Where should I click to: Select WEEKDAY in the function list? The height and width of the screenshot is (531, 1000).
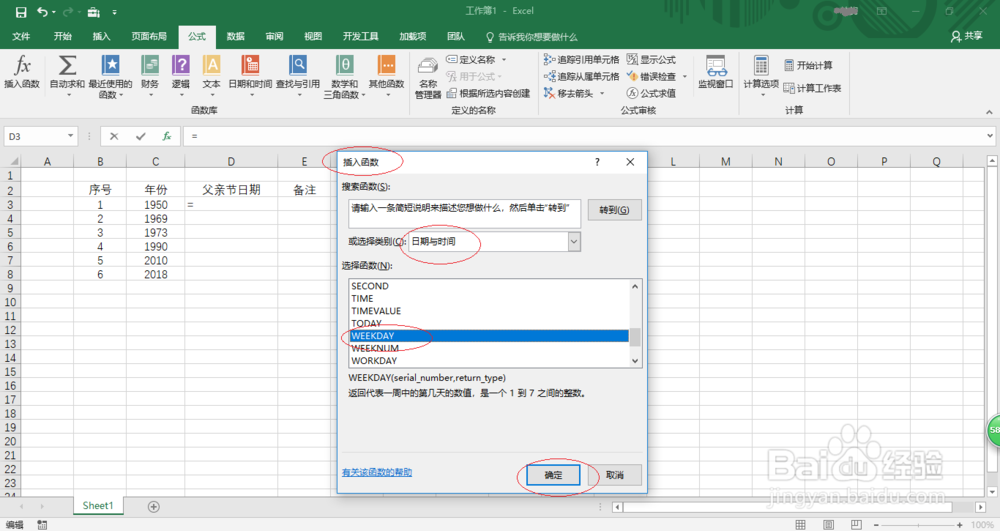point(489,336)
